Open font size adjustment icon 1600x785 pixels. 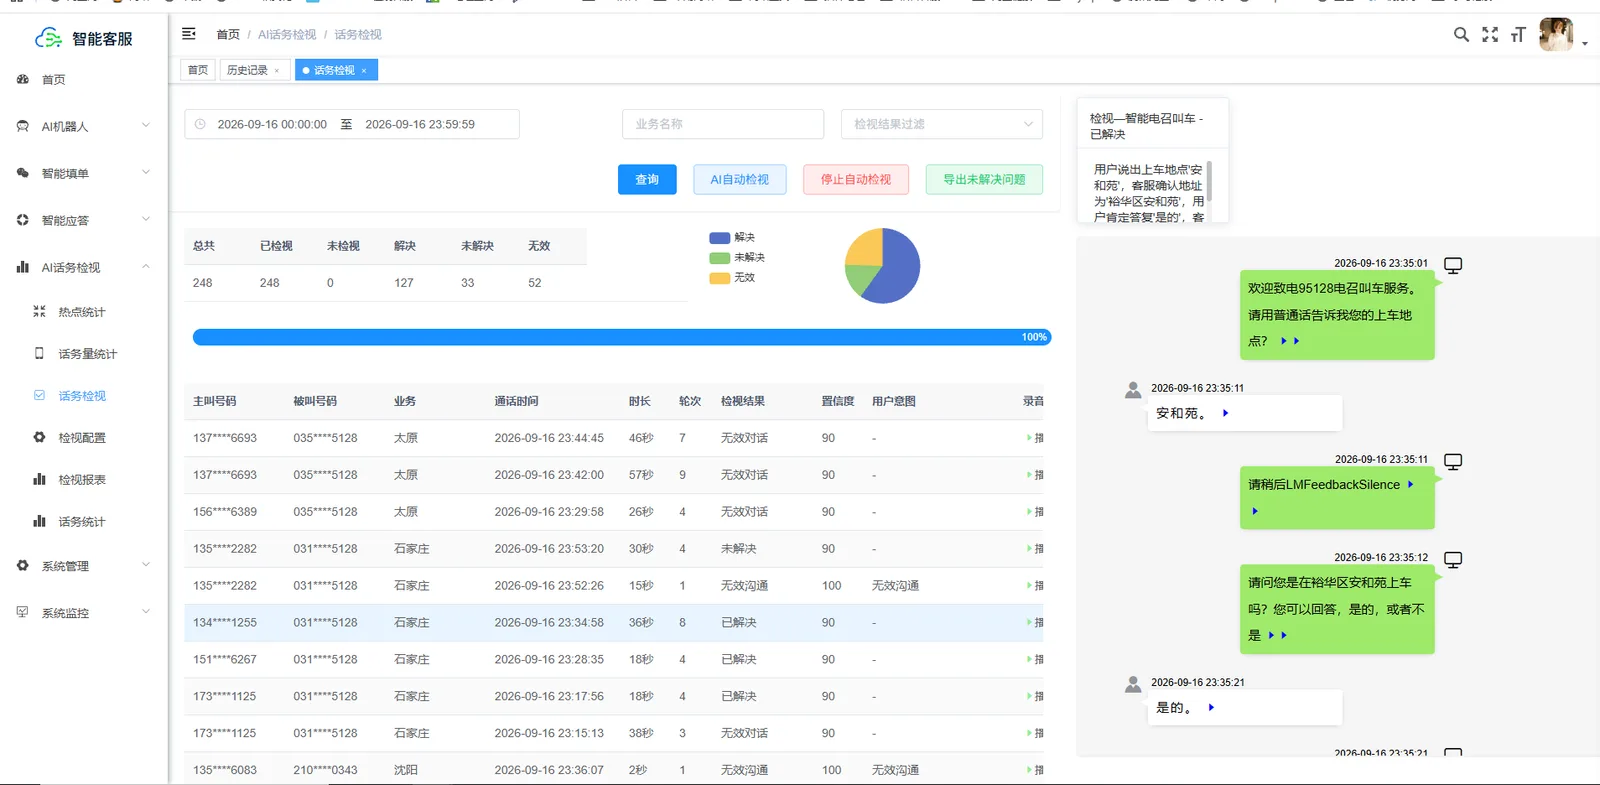[1518, 34]
